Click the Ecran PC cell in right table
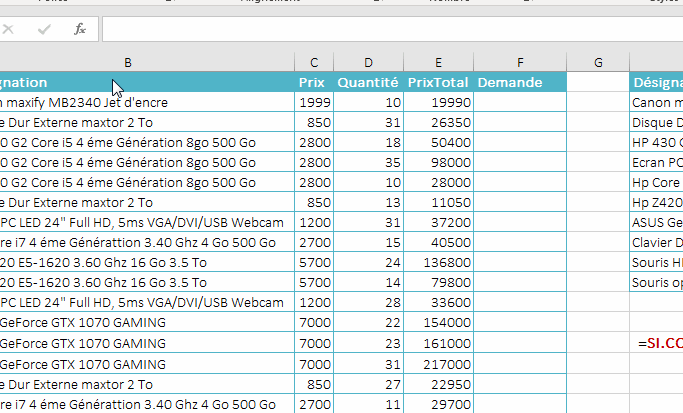683x413 pixels. tap(656, 162)
